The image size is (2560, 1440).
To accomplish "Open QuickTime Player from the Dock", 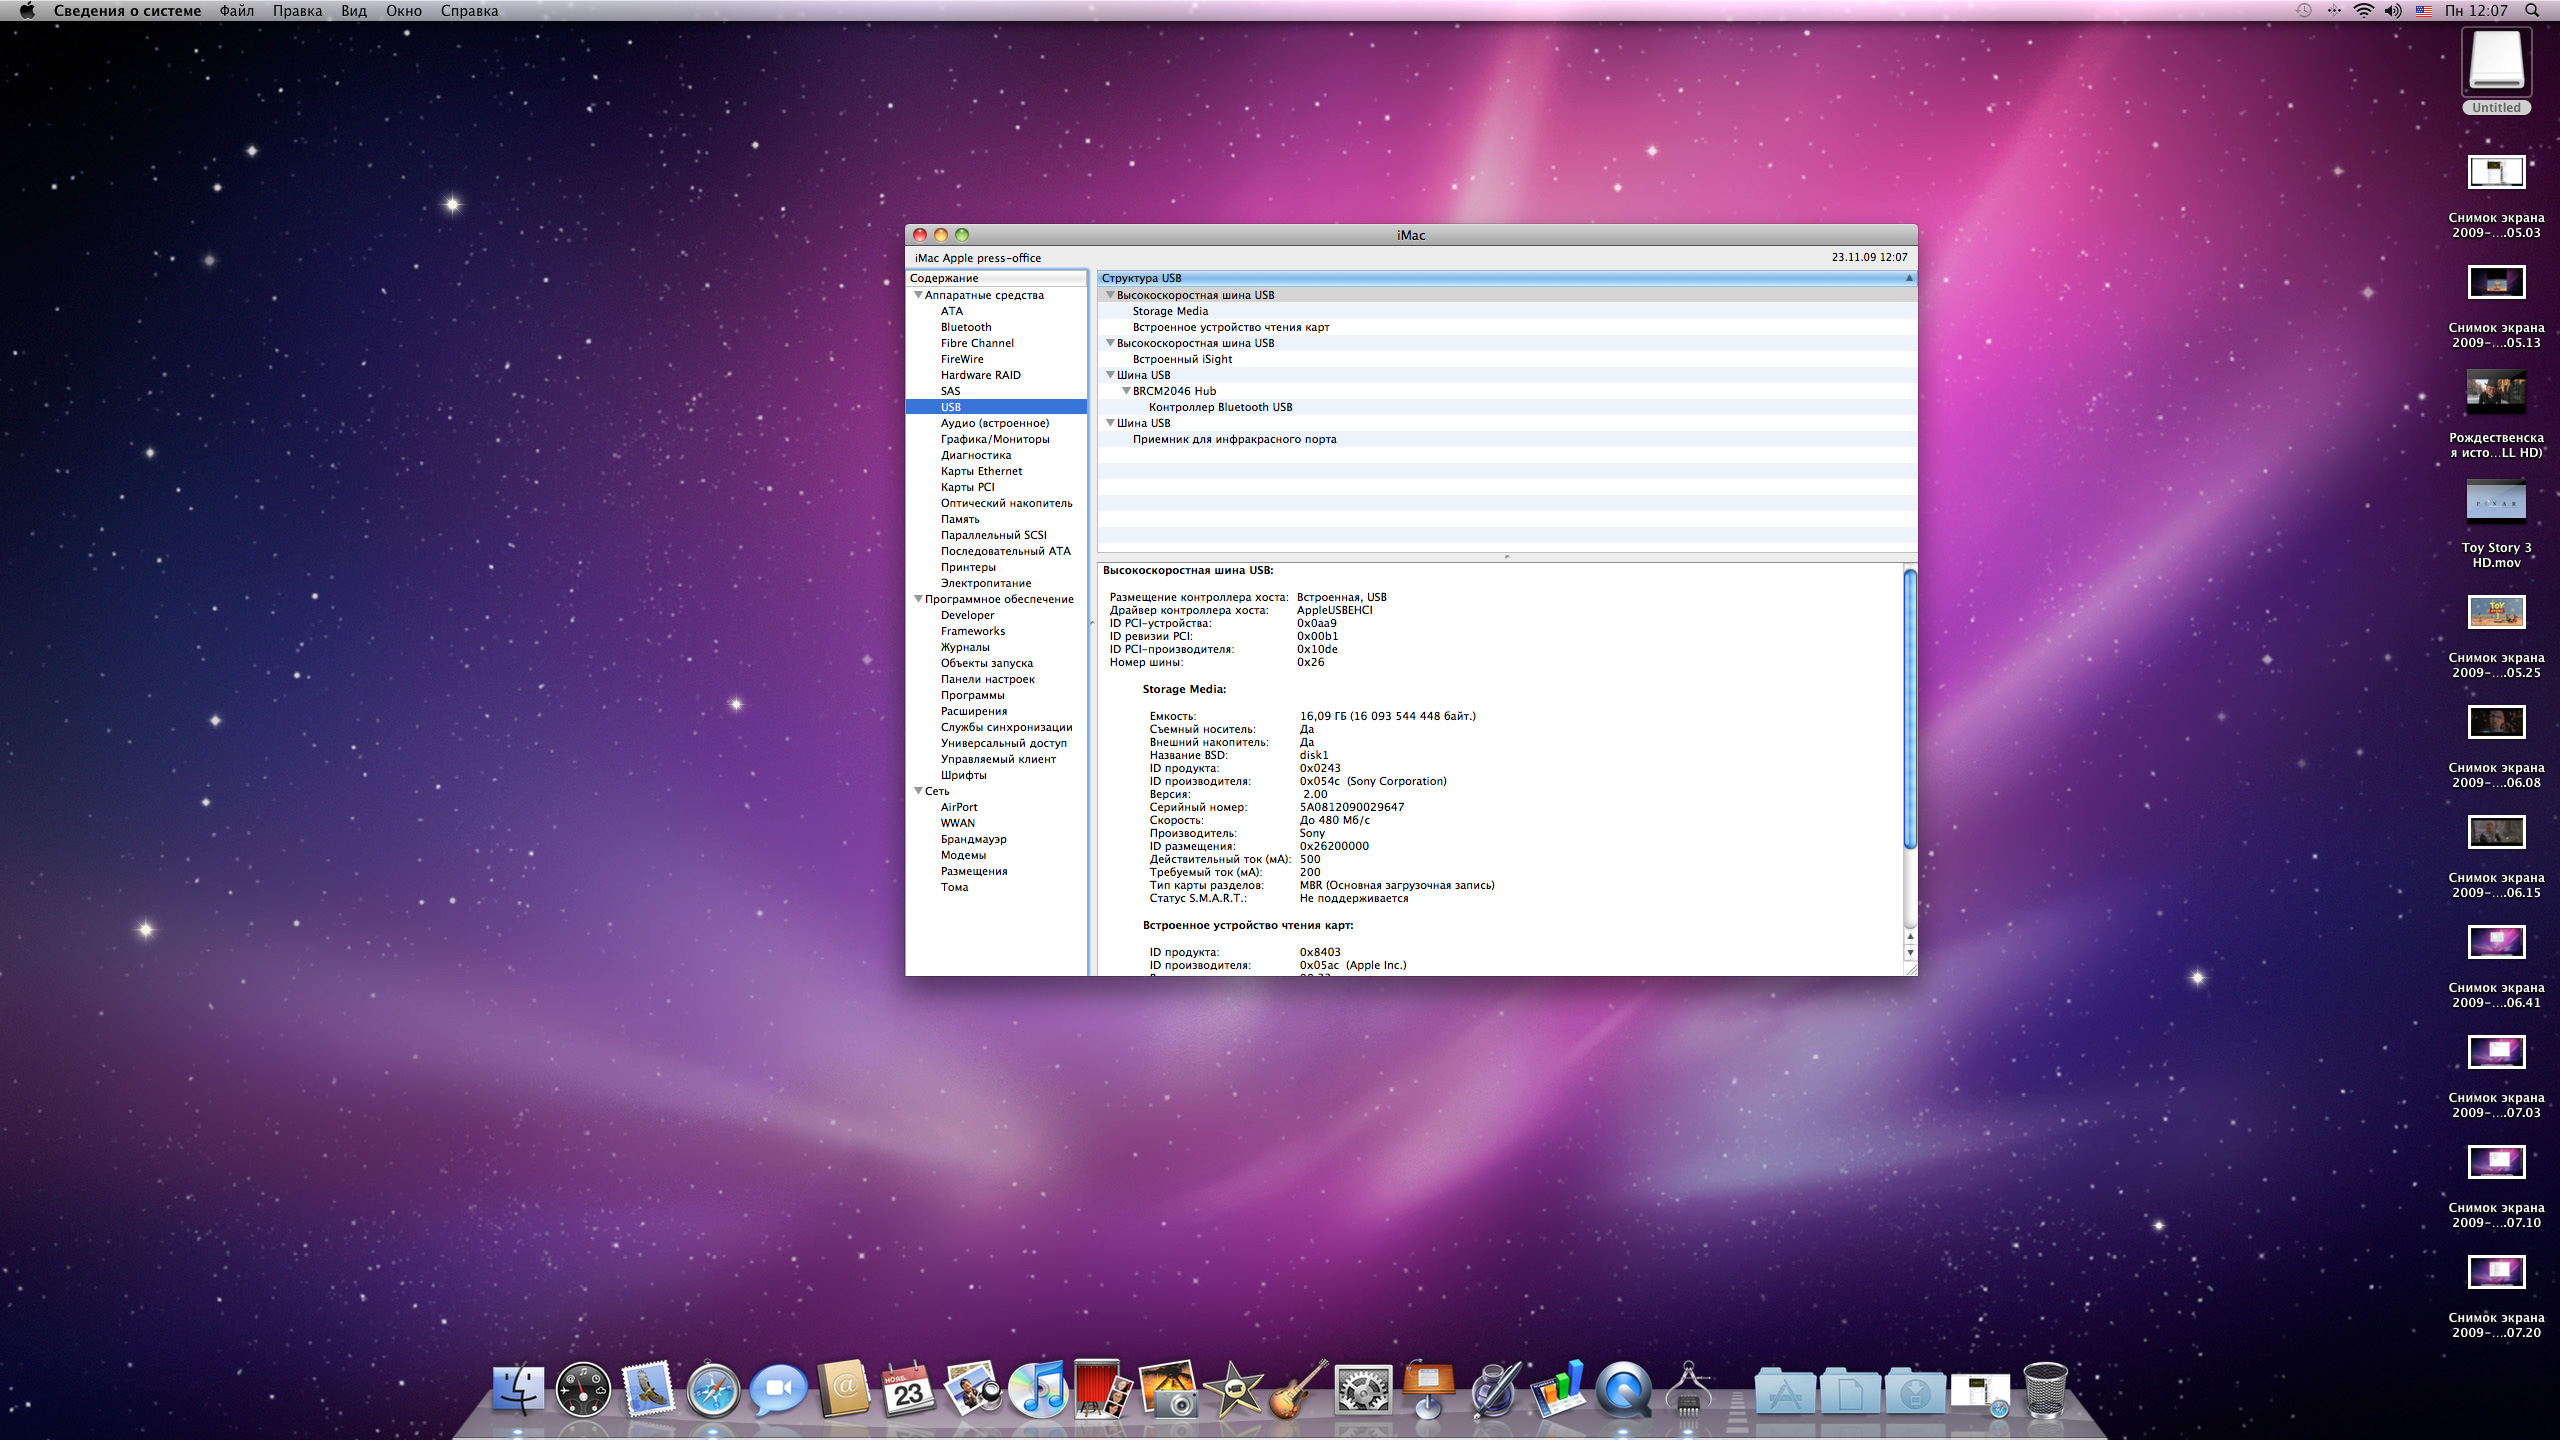I will point(1623,1390).
